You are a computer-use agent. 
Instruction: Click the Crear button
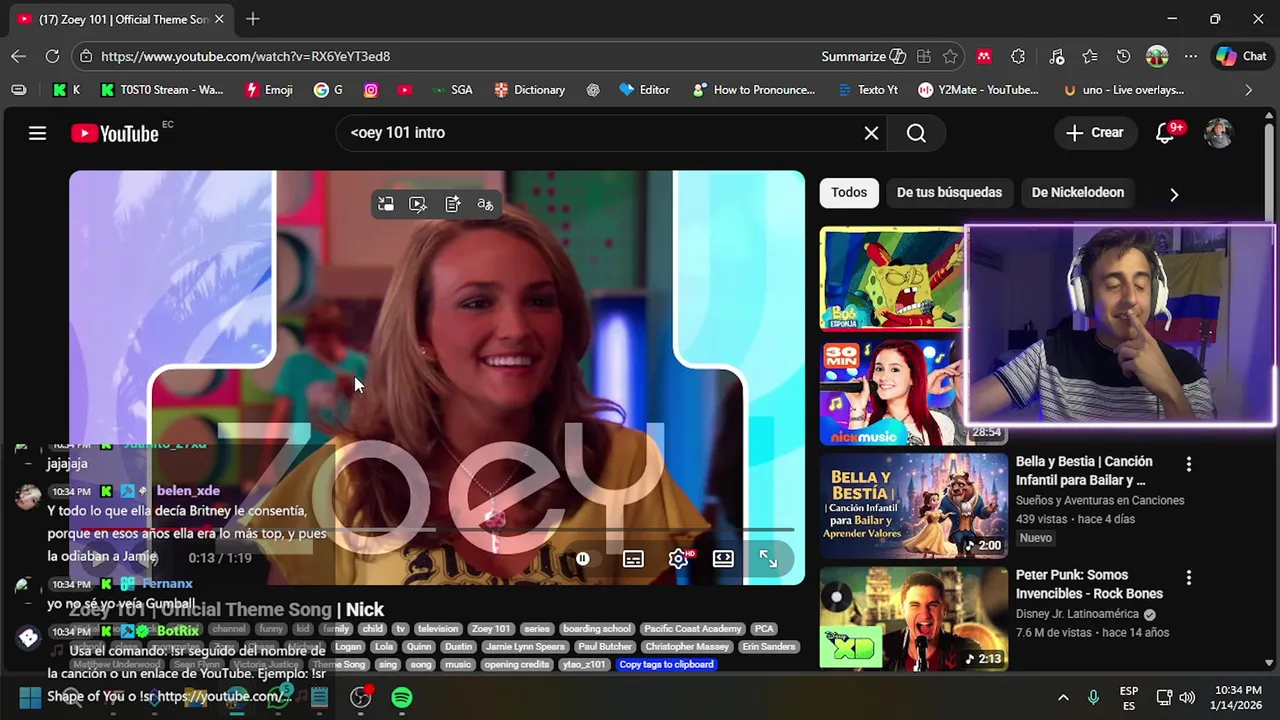(x=1095, y=133)
